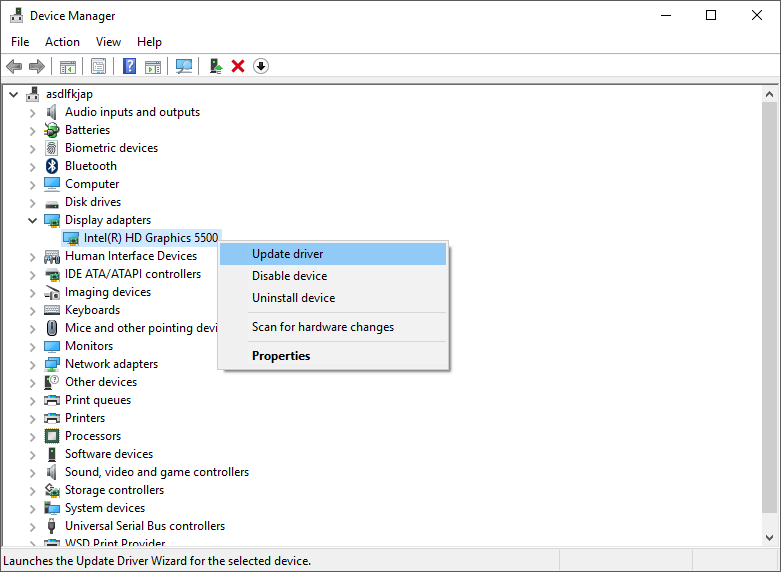The image size is (781, 572).
Task: Select the Audio inputs and outputs label
Action: click(132, 112)
